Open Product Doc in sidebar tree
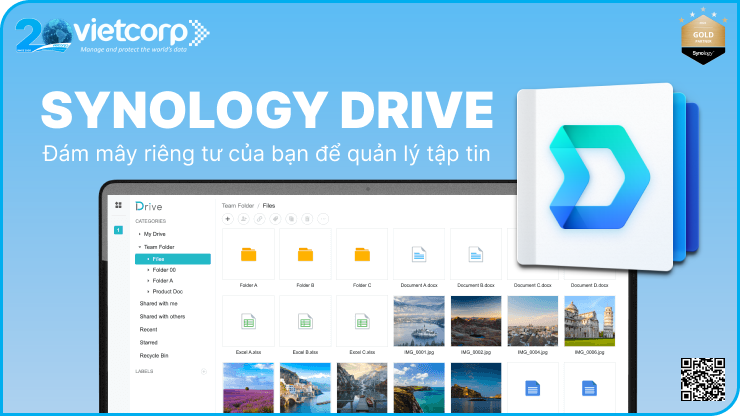The image size is (740, 416). pyautogui.click(x=168, y=292)
